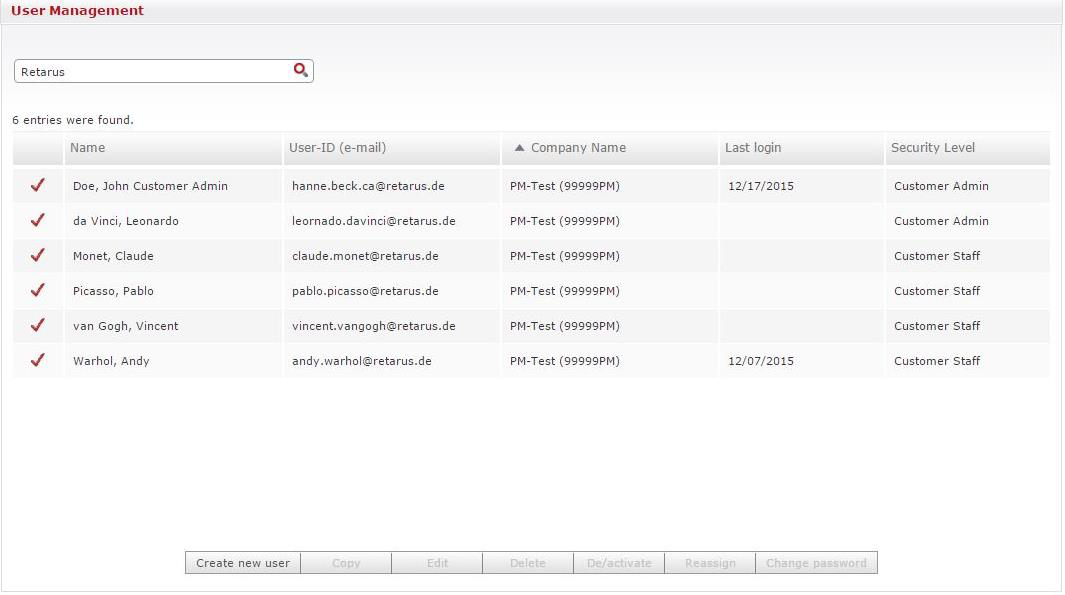This screenshot has height=595, width=1065.
Task: Select the andy.warhol@retarus.de email cell
Action: [x=362, y=361]
